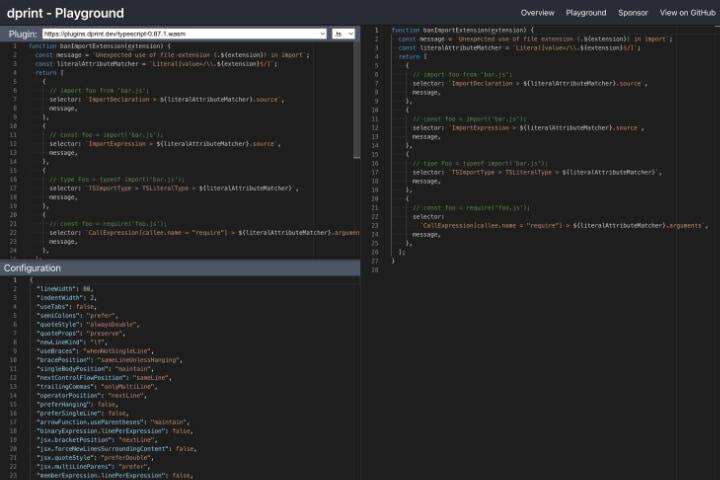Expand the plugin URL dropdown arrow
This screenshot has width=720, height=480.
[x=322, y=33]
